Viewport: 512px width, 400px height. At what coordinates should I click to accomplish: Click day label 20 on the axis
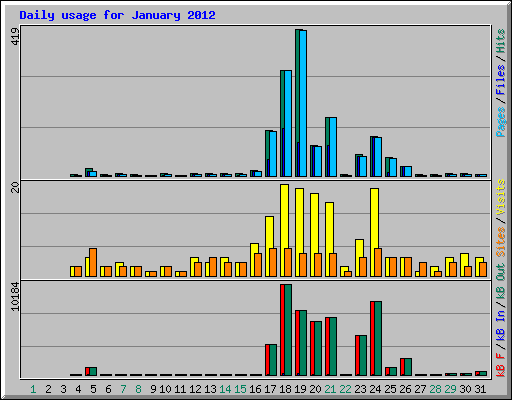[315, 389]
